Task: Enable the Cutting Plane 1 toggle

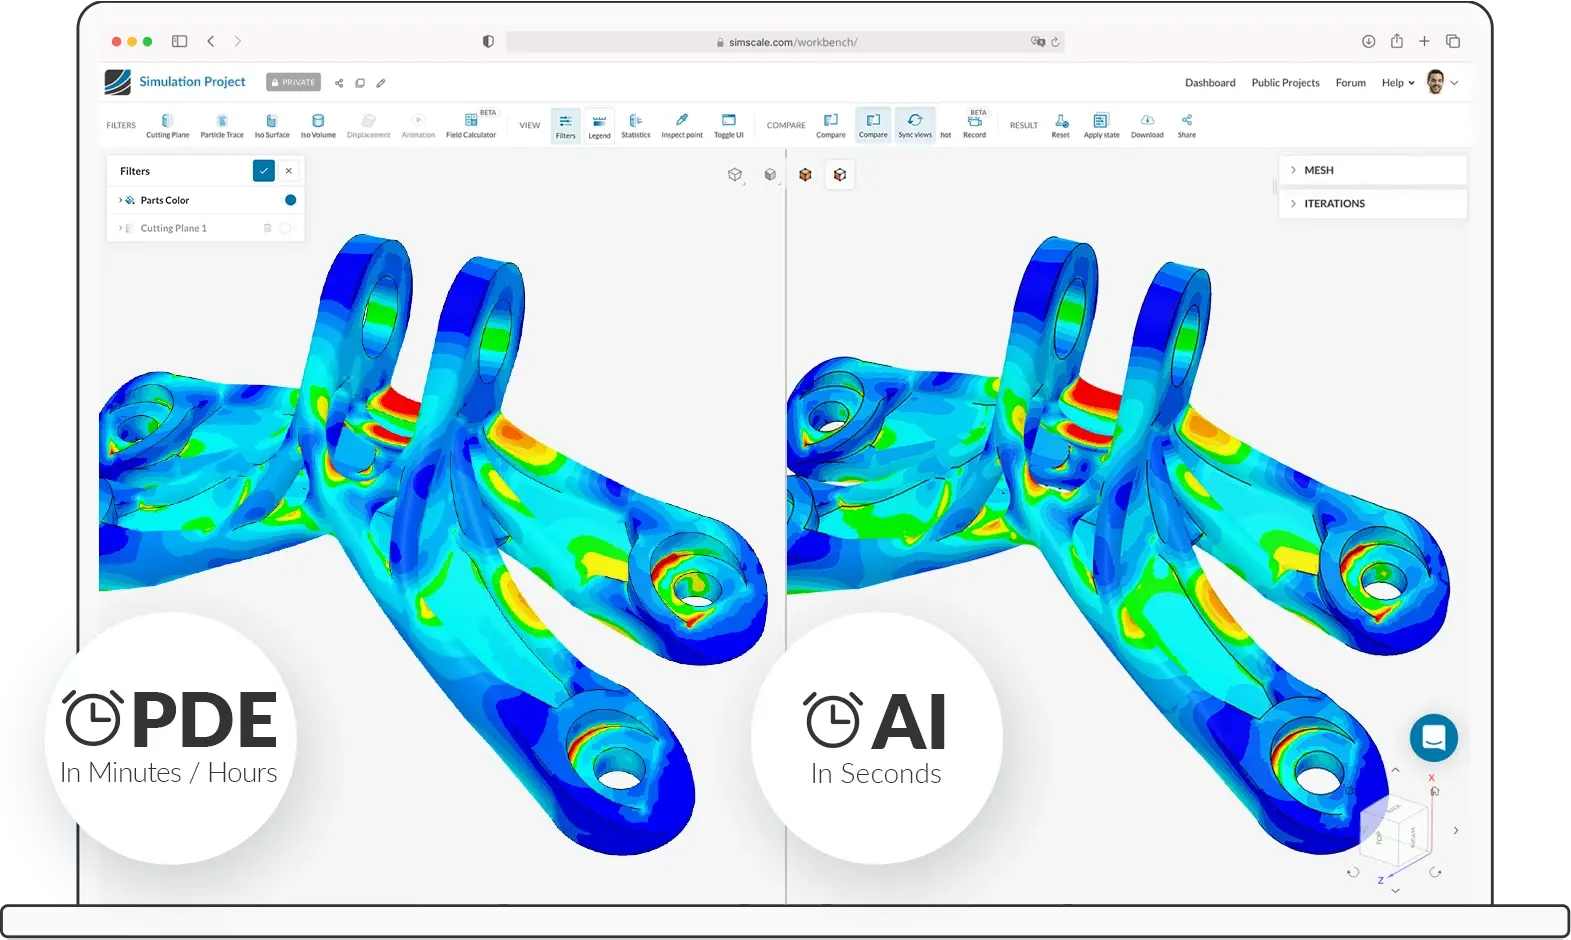Action: pos(286,228)
